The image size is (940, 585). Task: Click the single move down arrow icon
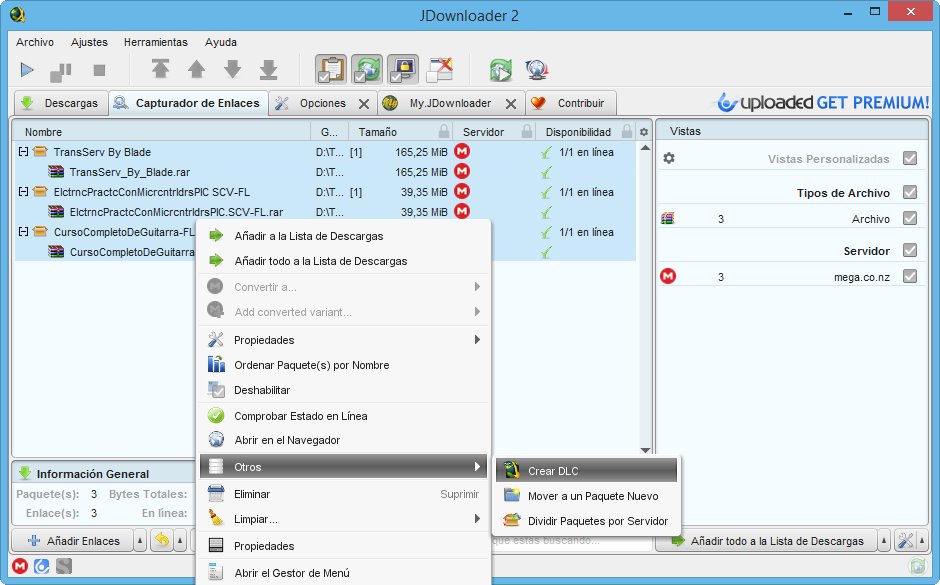[232, 70]
